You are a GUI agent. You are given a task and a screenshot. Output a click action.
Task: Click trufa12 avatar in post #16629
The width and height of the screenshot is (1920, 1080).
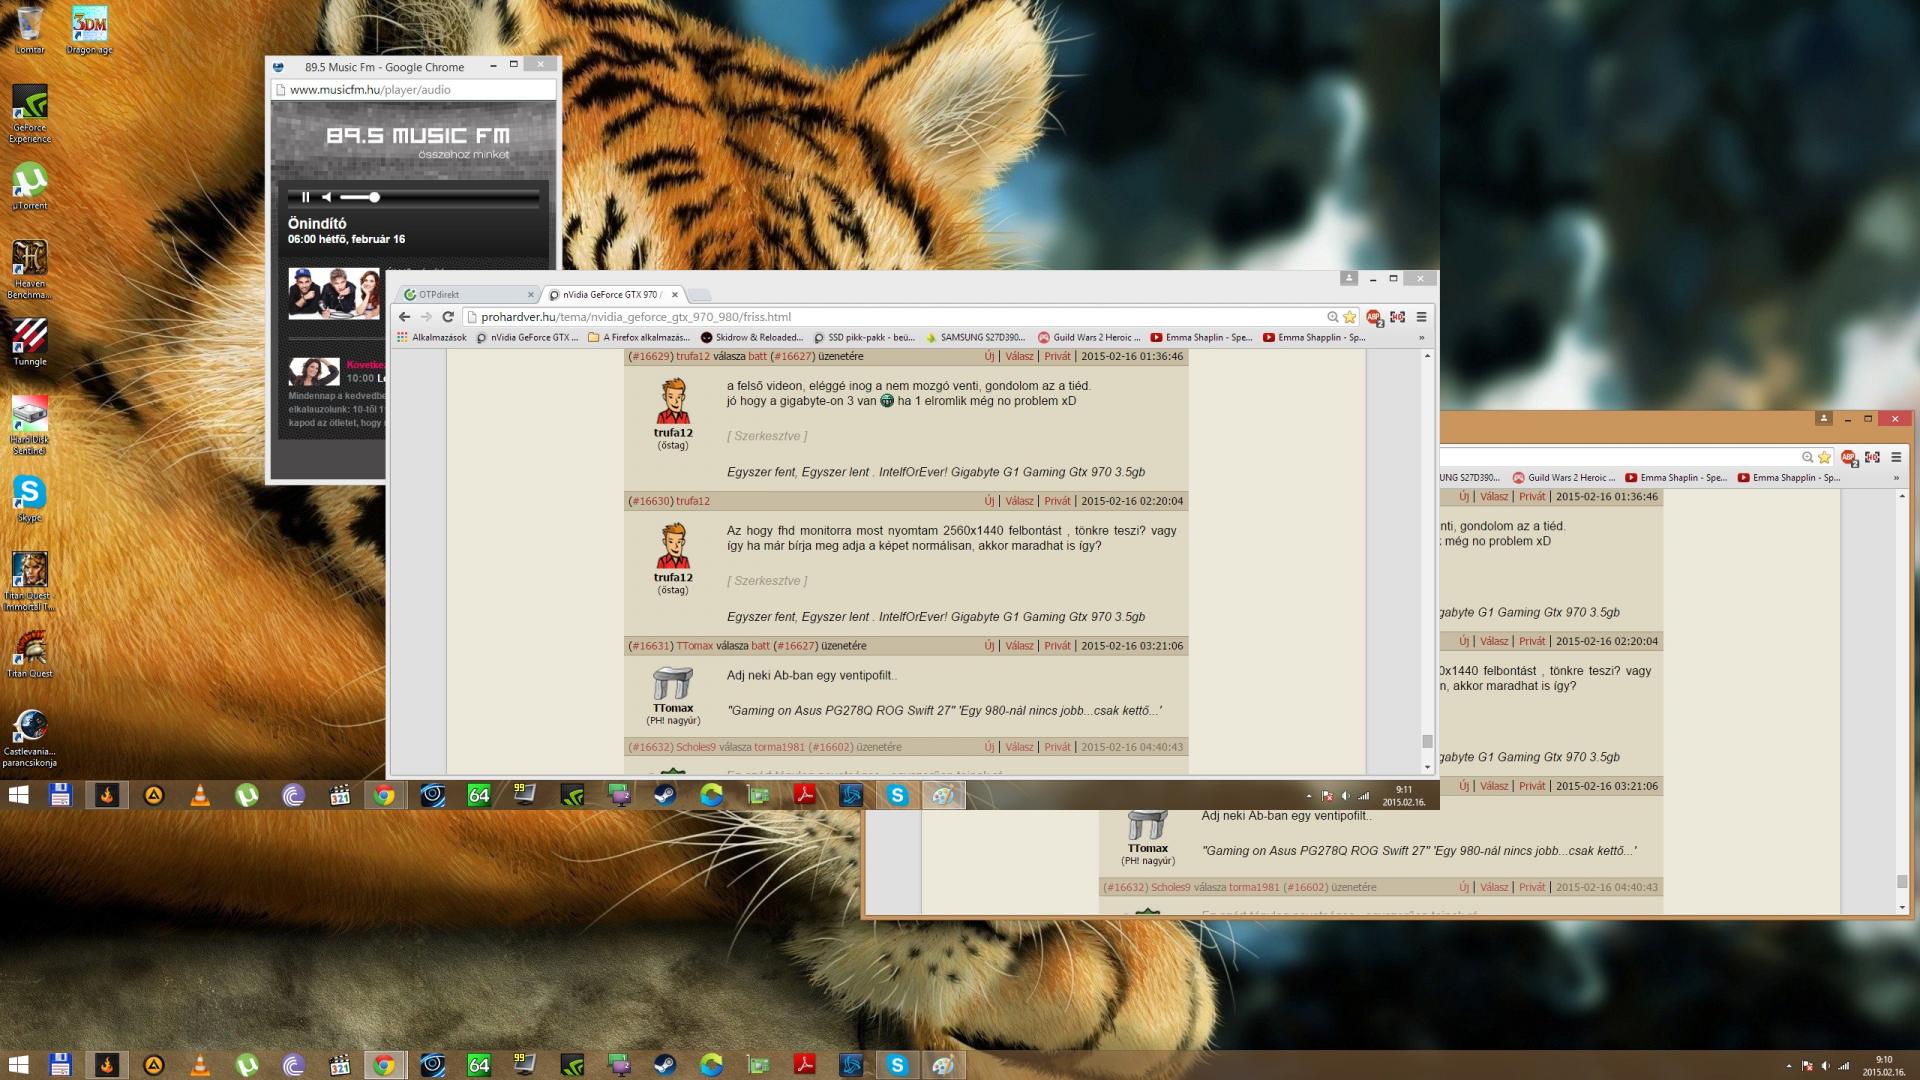673,402
